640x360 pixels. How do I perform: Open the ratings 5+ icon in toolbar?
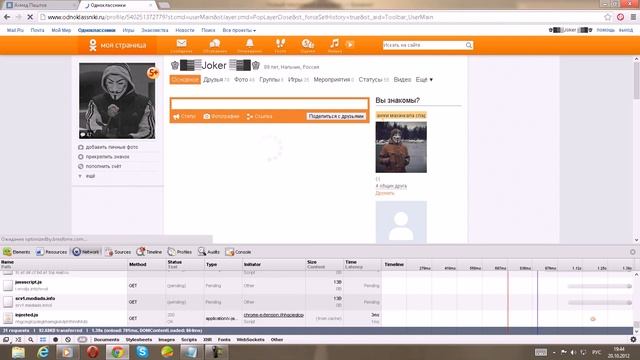pyautogui.click(x=307, y=45)
